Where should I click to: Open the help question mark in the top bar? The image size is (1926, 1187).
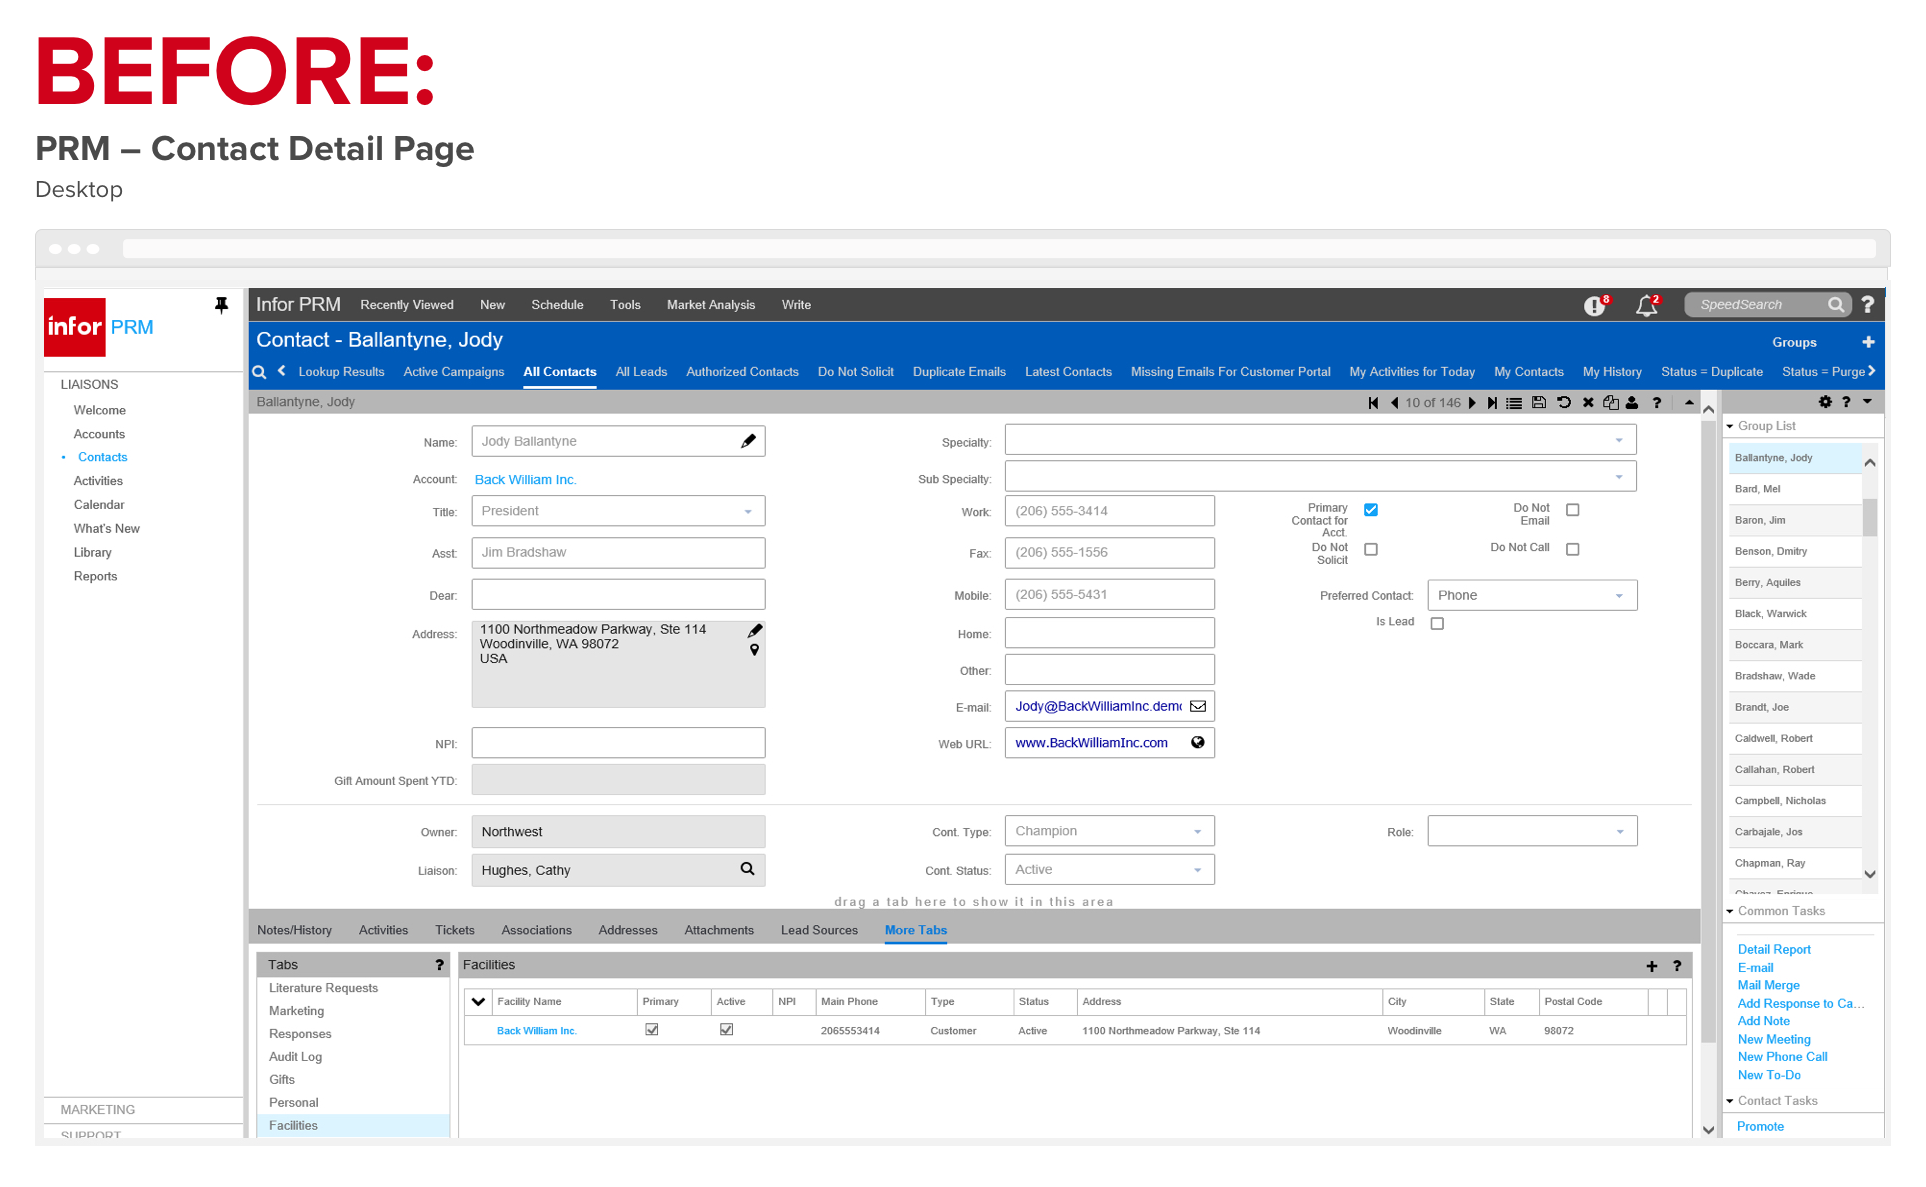point(1868,305)
